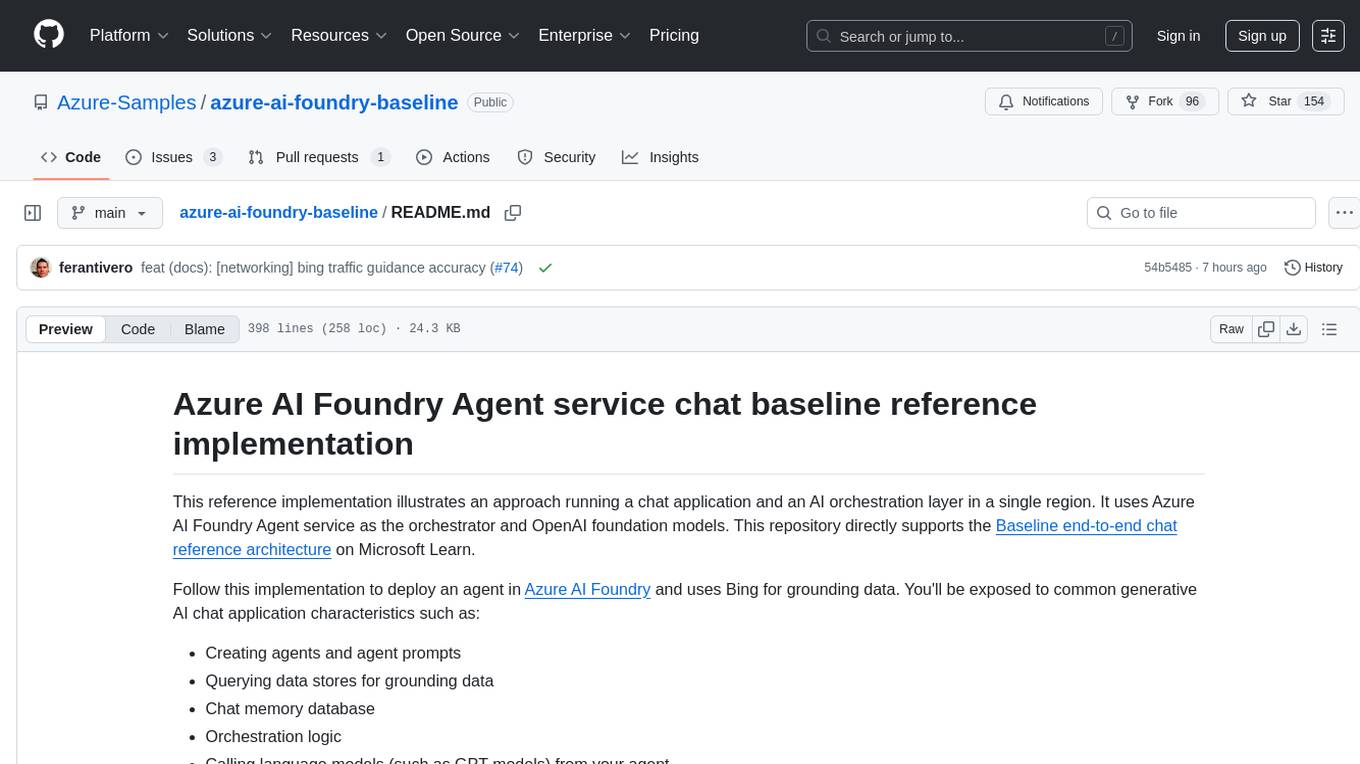View the Raw file
Viewport: 1360px width, 764px height.
1231,329
